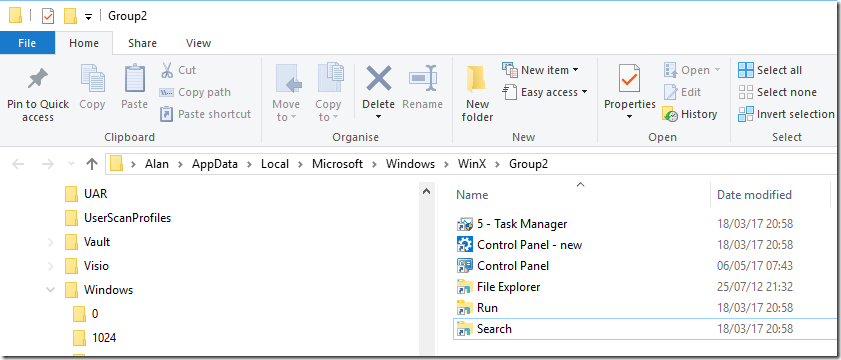Open the recent locations dropdown
This screenshot has height=360, width=841.
click(71, 164)
